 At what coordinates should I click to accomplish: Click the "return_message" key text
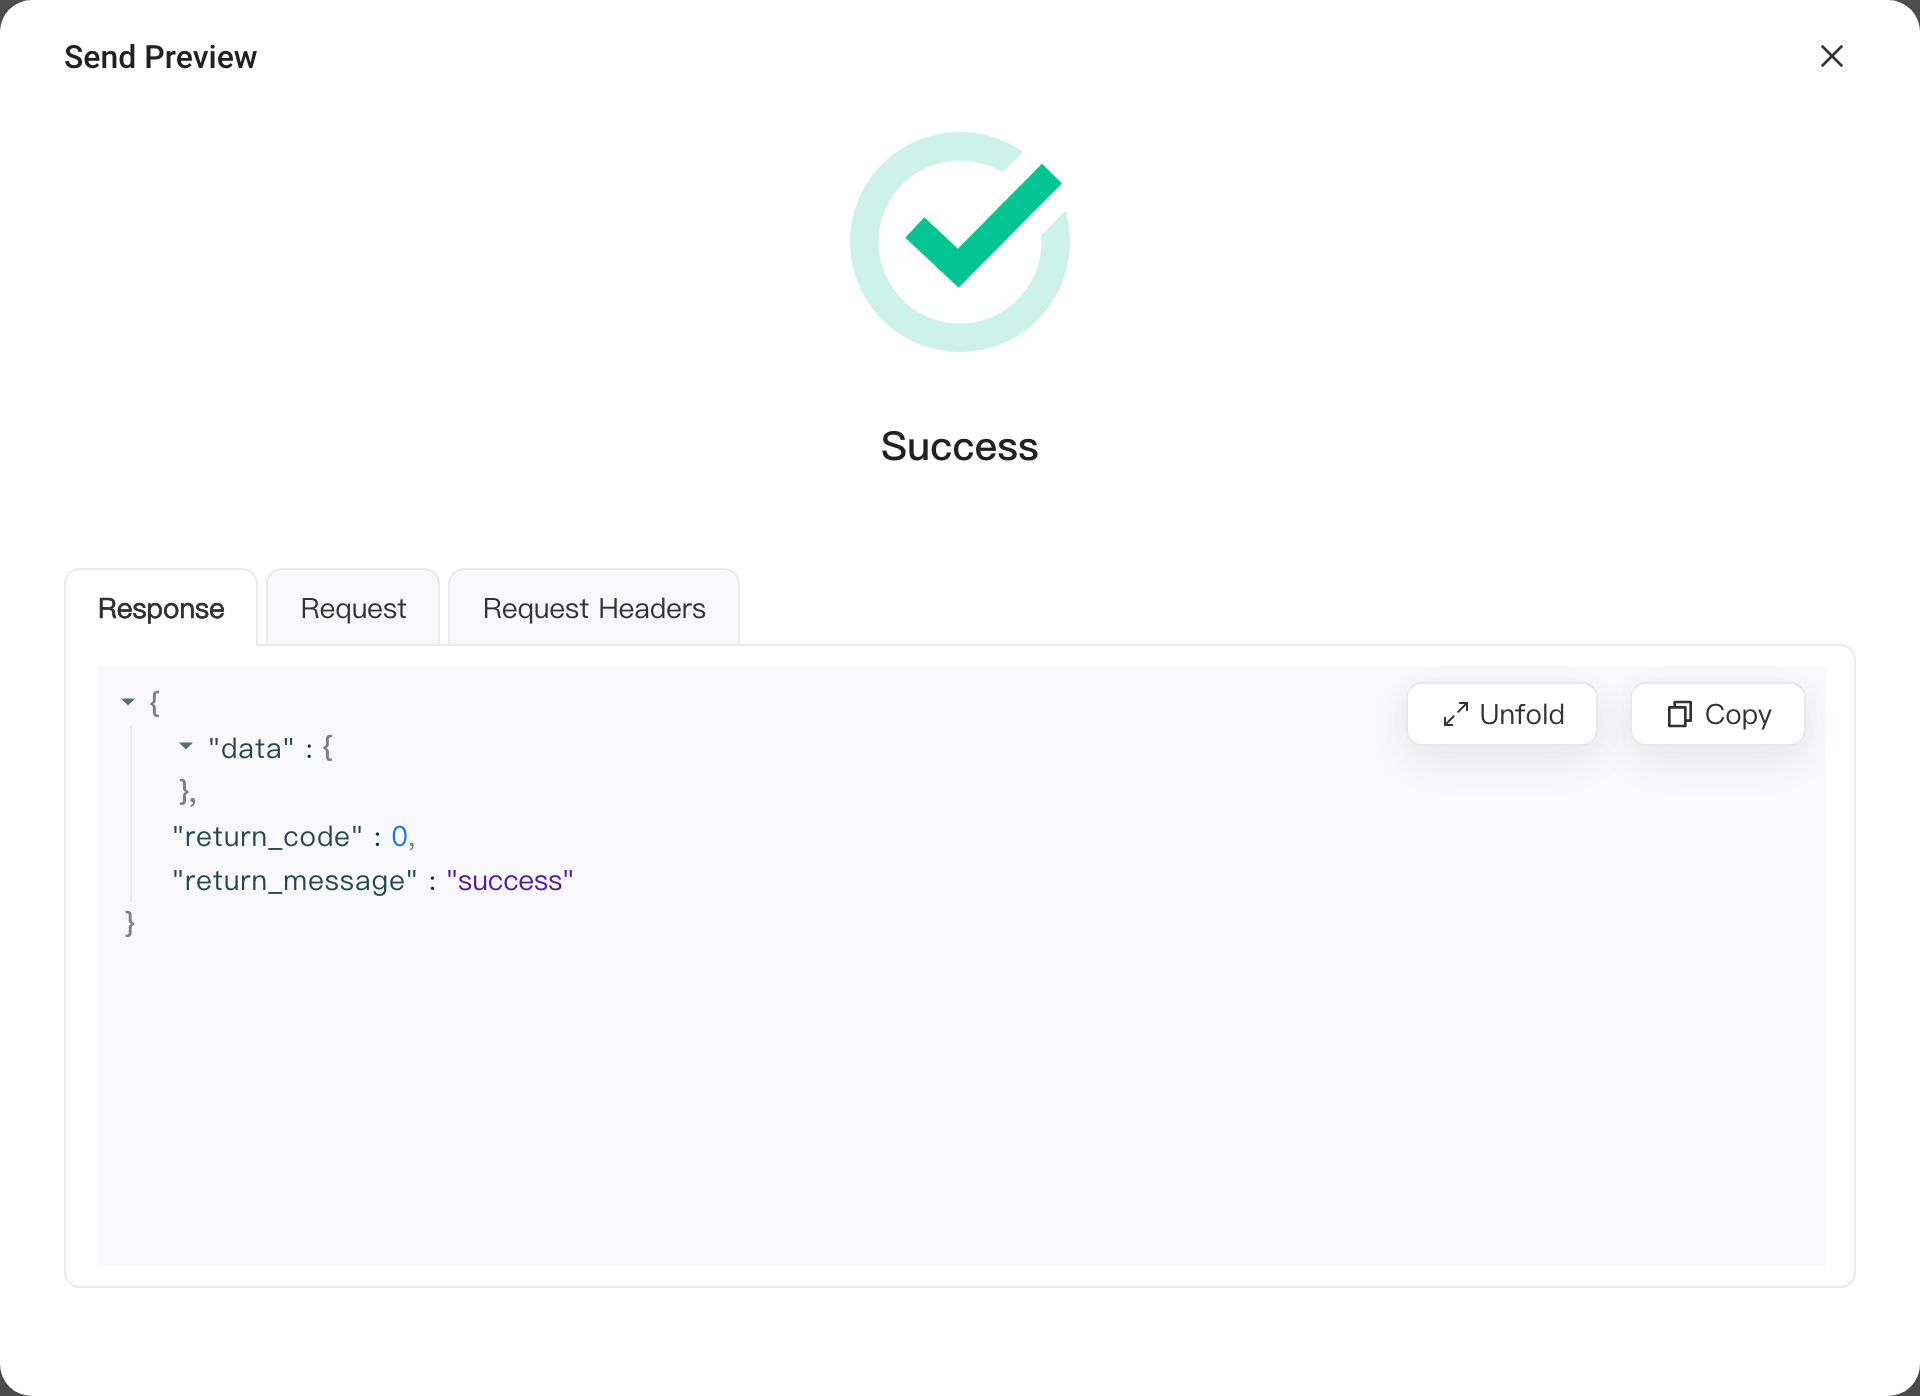click(x=294, y=880)
